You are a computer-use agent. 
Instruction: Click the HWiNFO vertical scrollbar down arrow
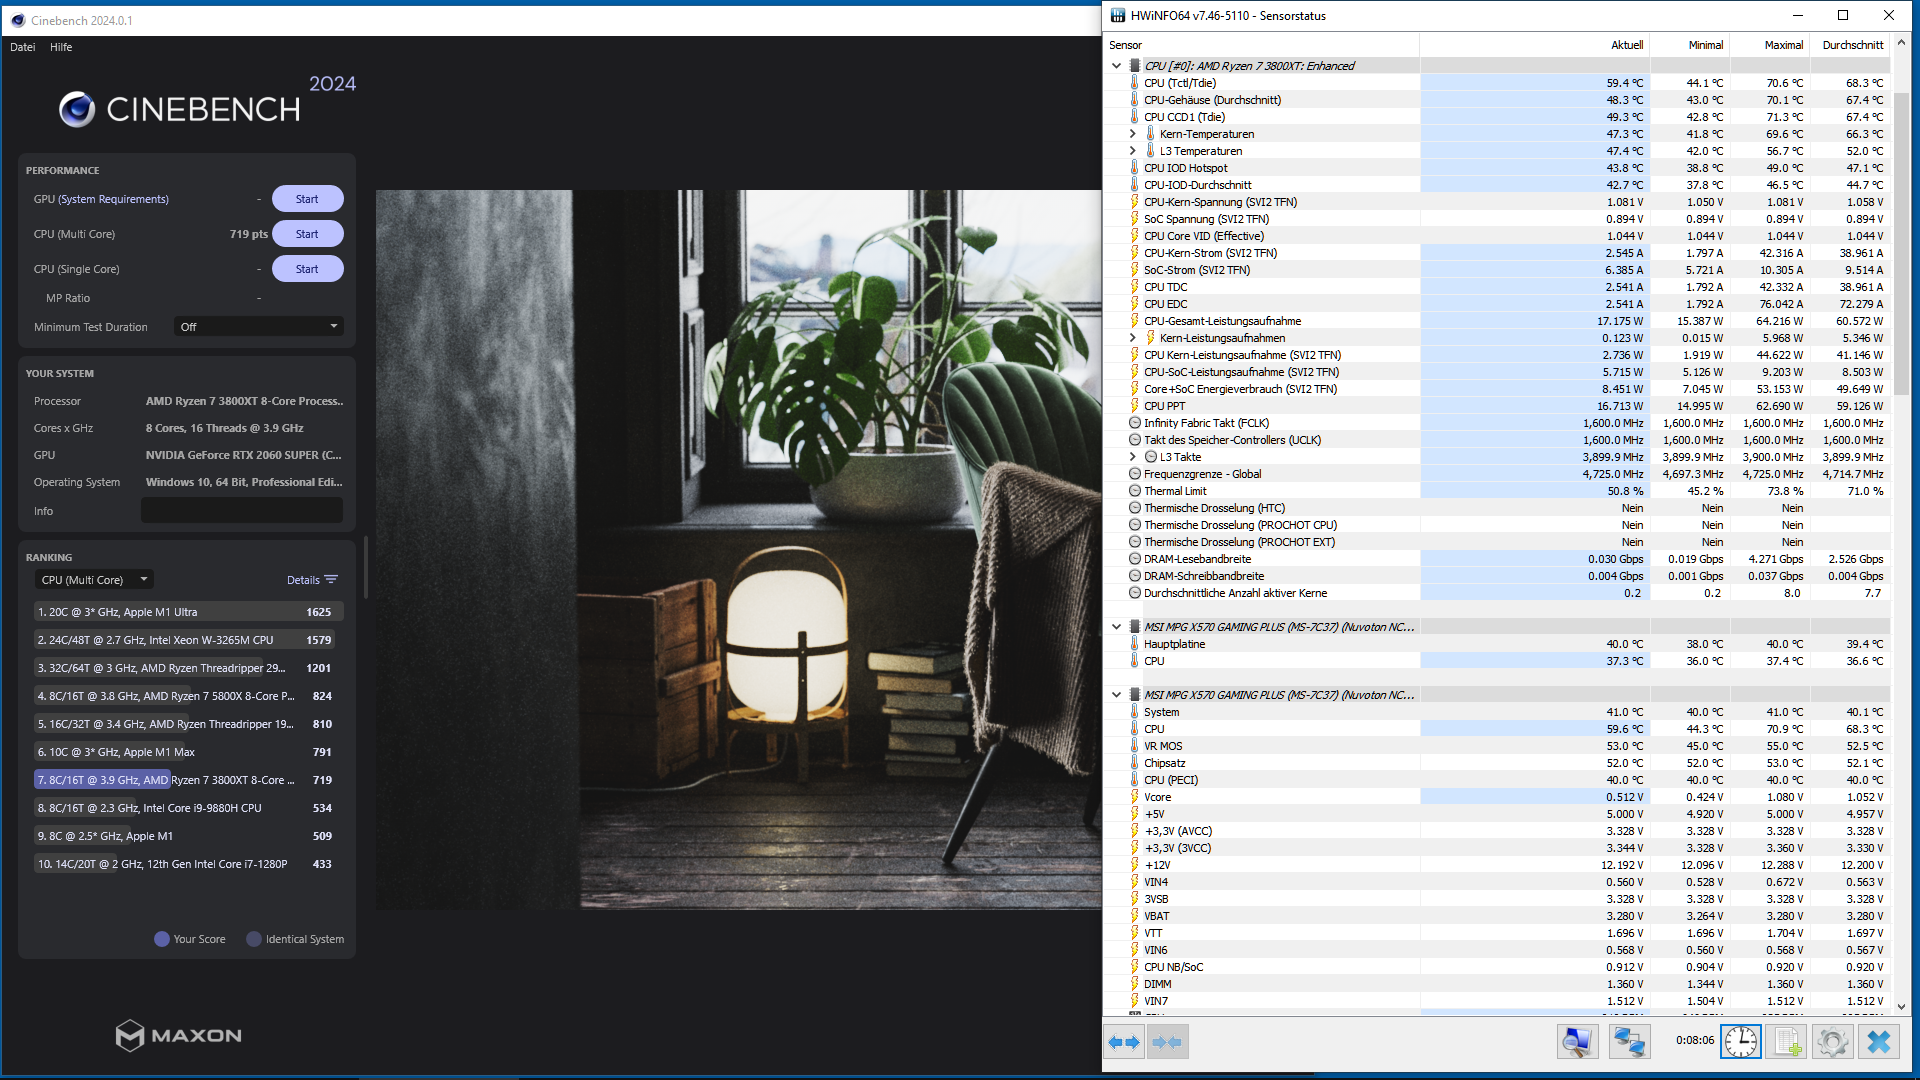point(1901,1007)
